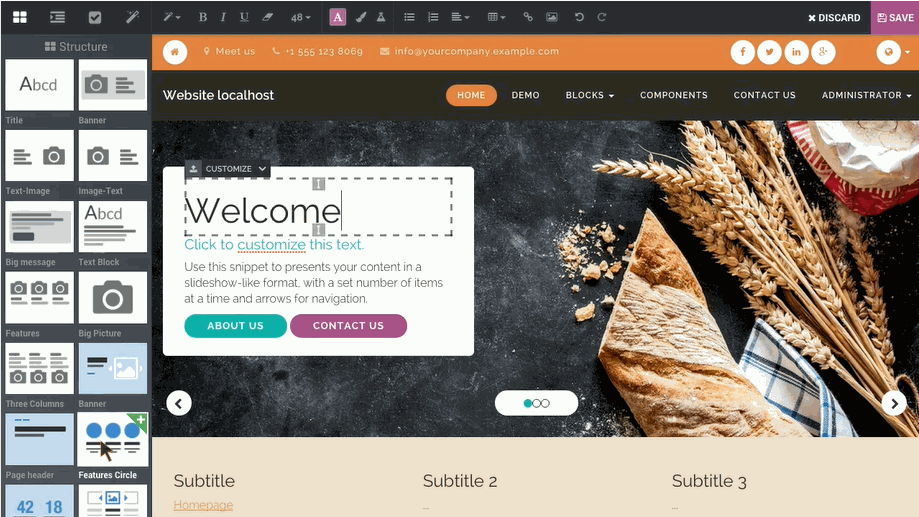919x517 pixels.
Task: Open the Components menu item
Action: click(x=673, y=95)
